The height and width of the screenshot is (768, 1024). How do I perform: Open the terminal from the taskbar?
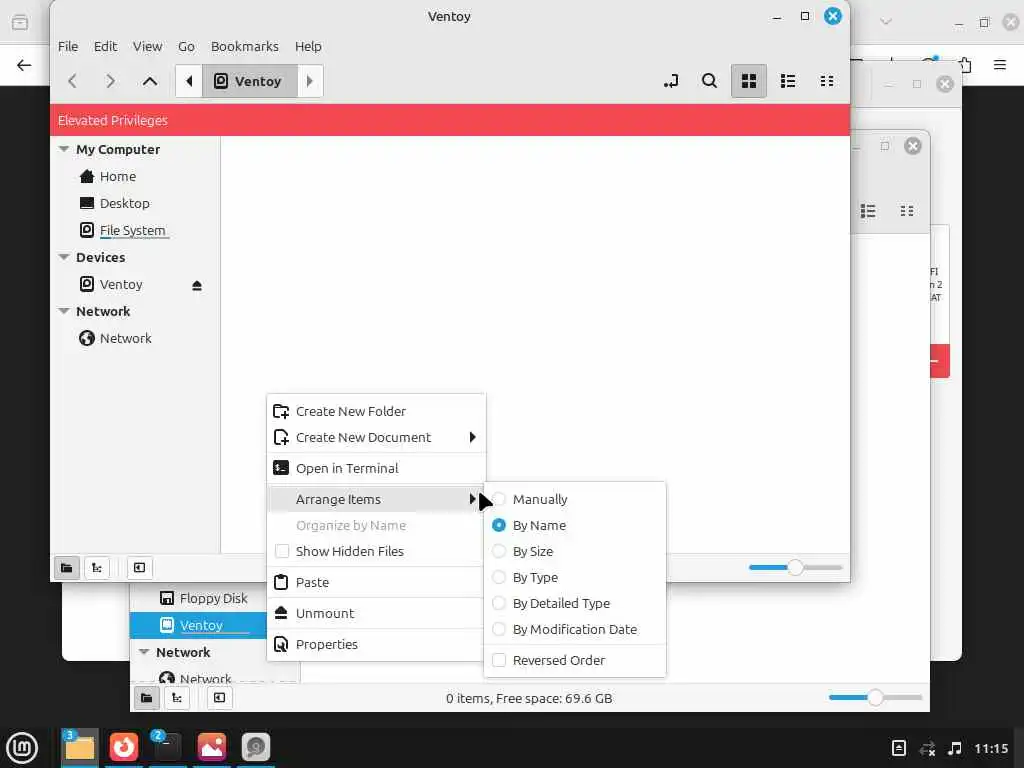click(x=167, y=747)
